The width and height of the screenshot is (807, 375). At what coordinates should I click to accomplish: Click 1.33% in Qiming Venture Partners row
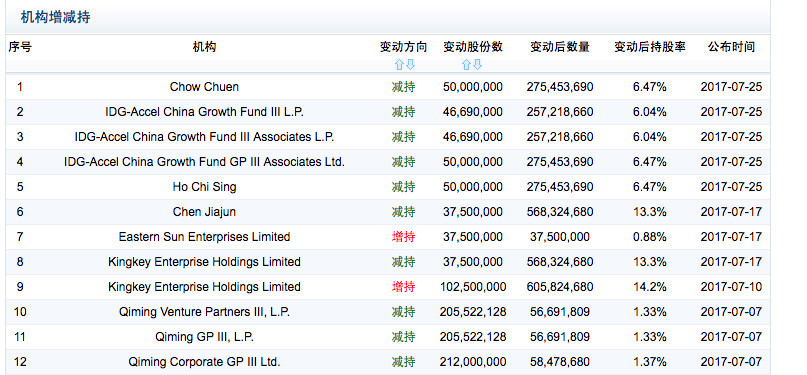click(650, 312)
